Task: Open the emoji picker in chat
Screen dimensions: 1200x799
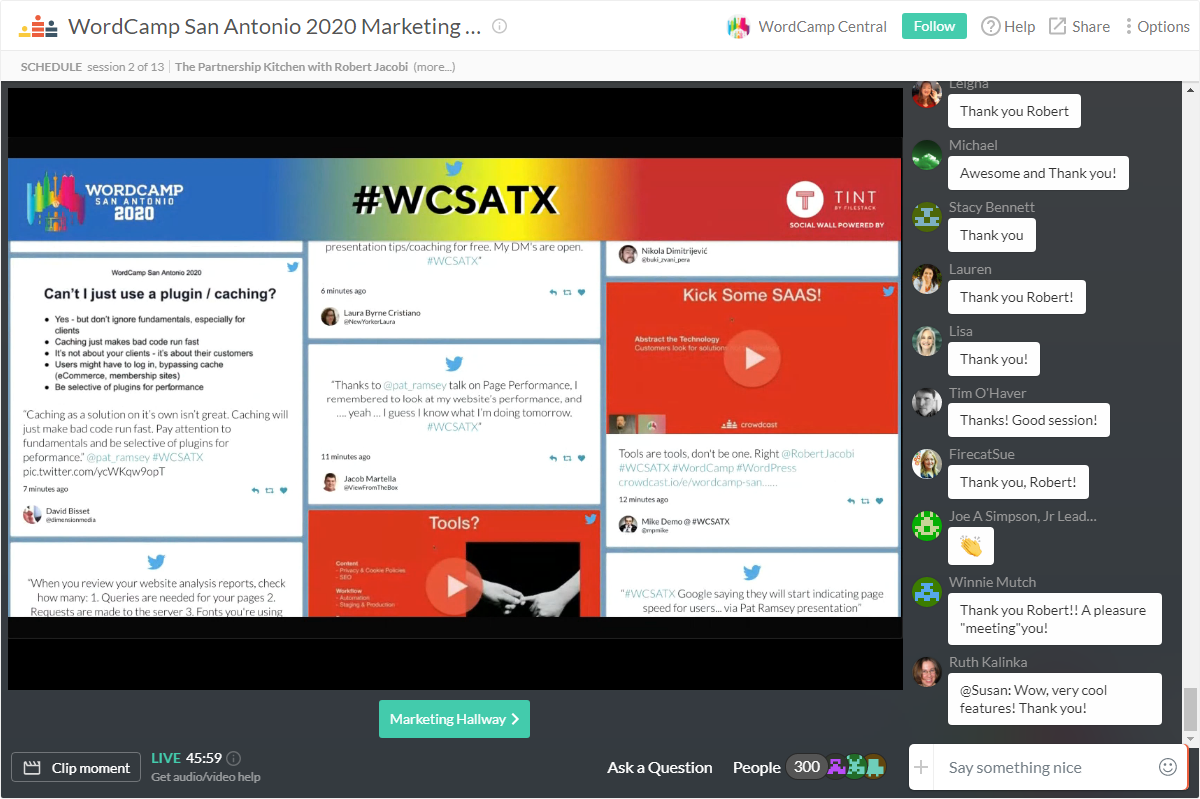Action: point(1168,768)
